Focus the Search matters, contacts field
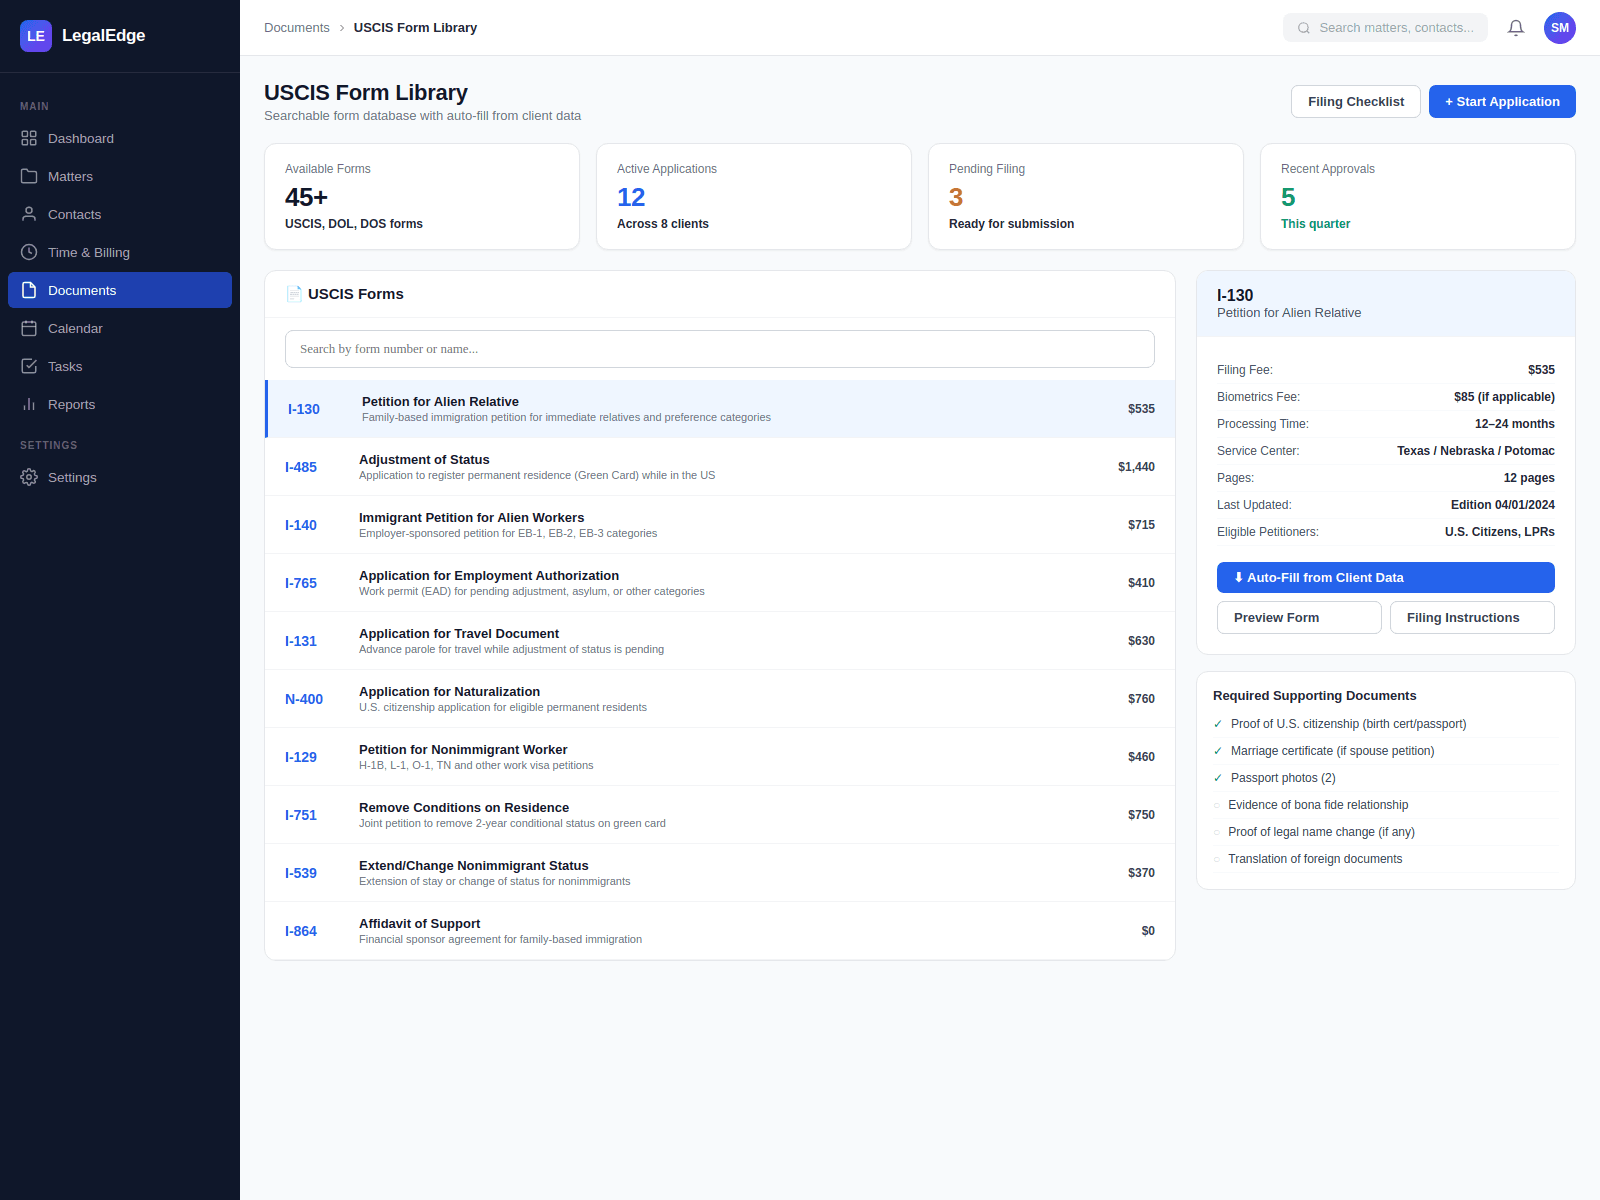 (1385, 28)
